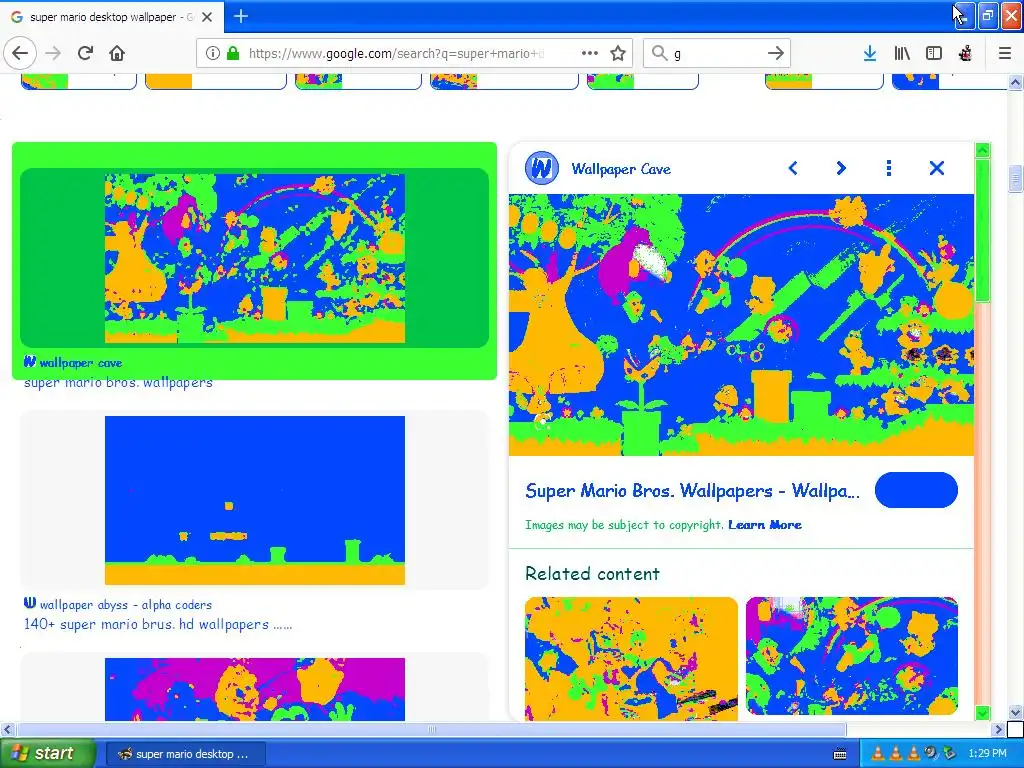
Task: Open the browser home page
Action: [117, 53]
